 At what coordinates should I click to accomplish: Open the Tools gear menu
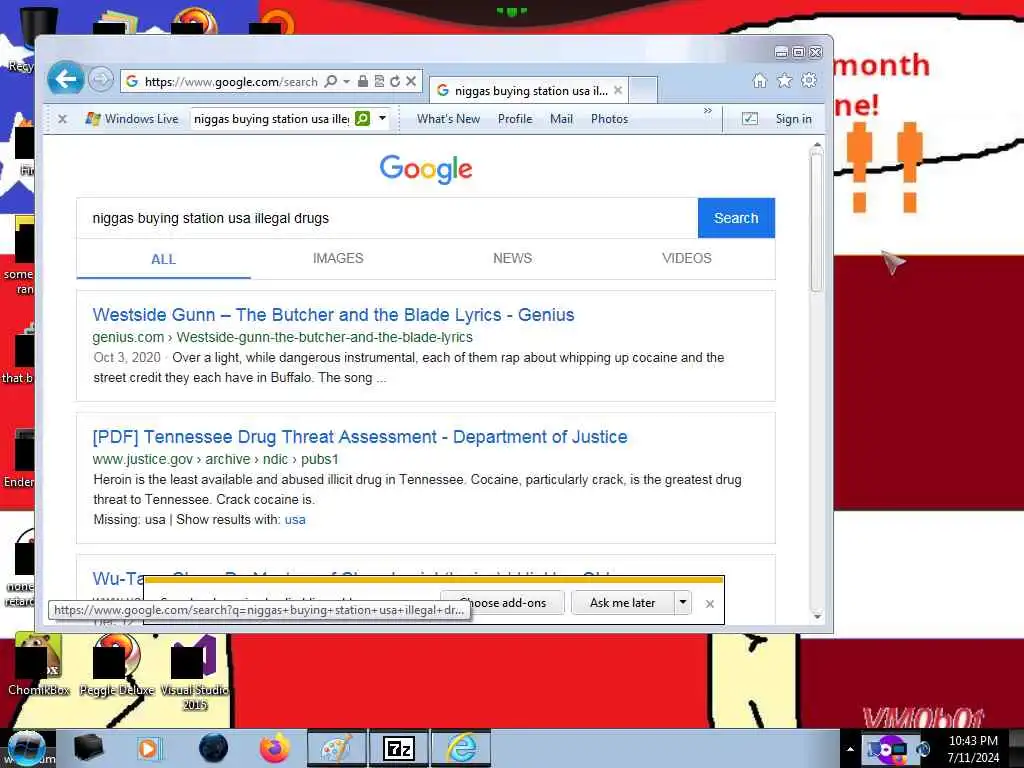click(x=809, y=80)
